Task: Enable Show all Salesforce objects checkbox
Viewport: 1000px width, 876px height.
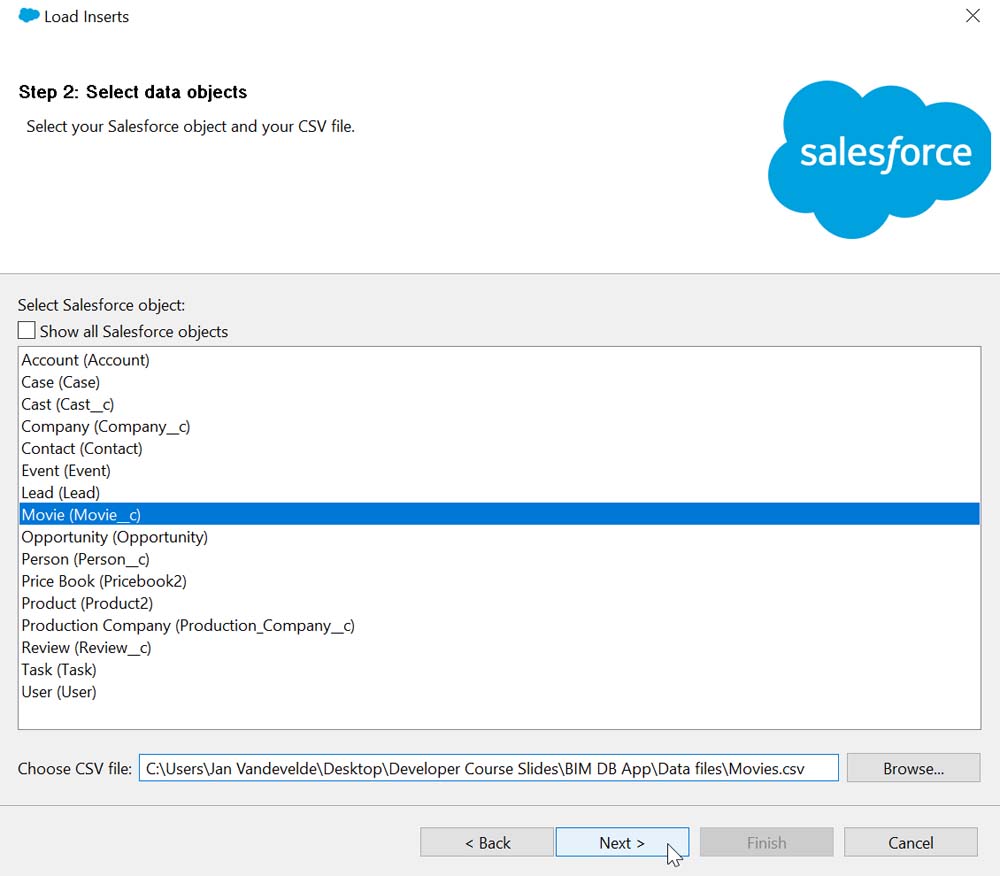Action: (27, 331)
